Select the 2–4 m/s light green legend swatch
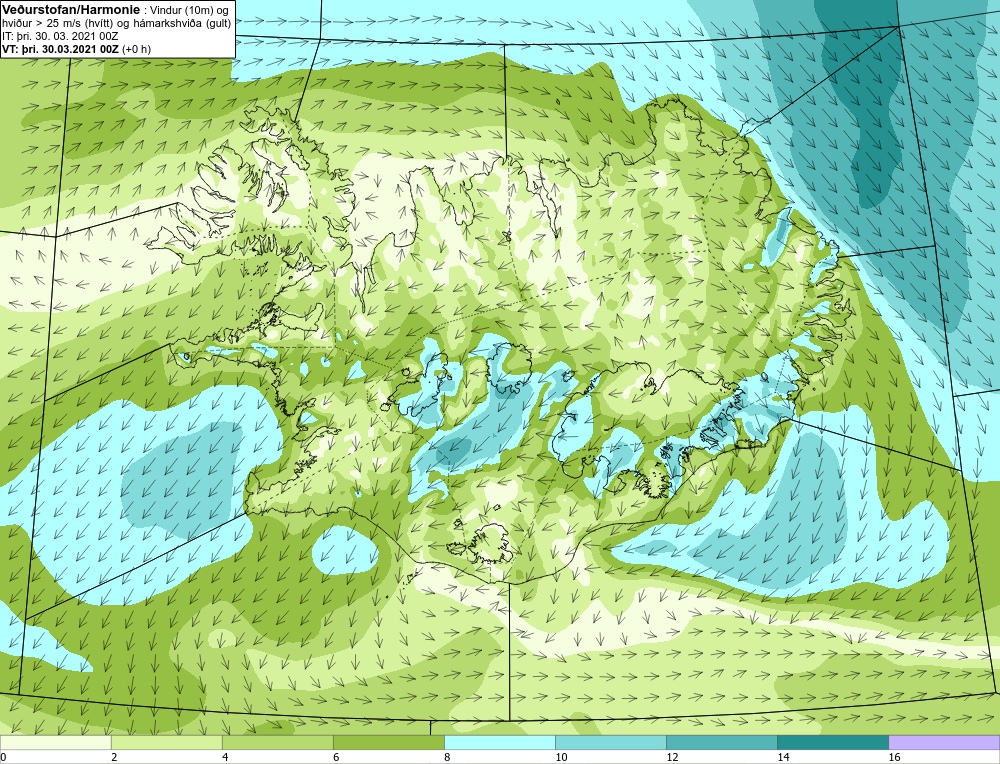 [x=166, y=742]
